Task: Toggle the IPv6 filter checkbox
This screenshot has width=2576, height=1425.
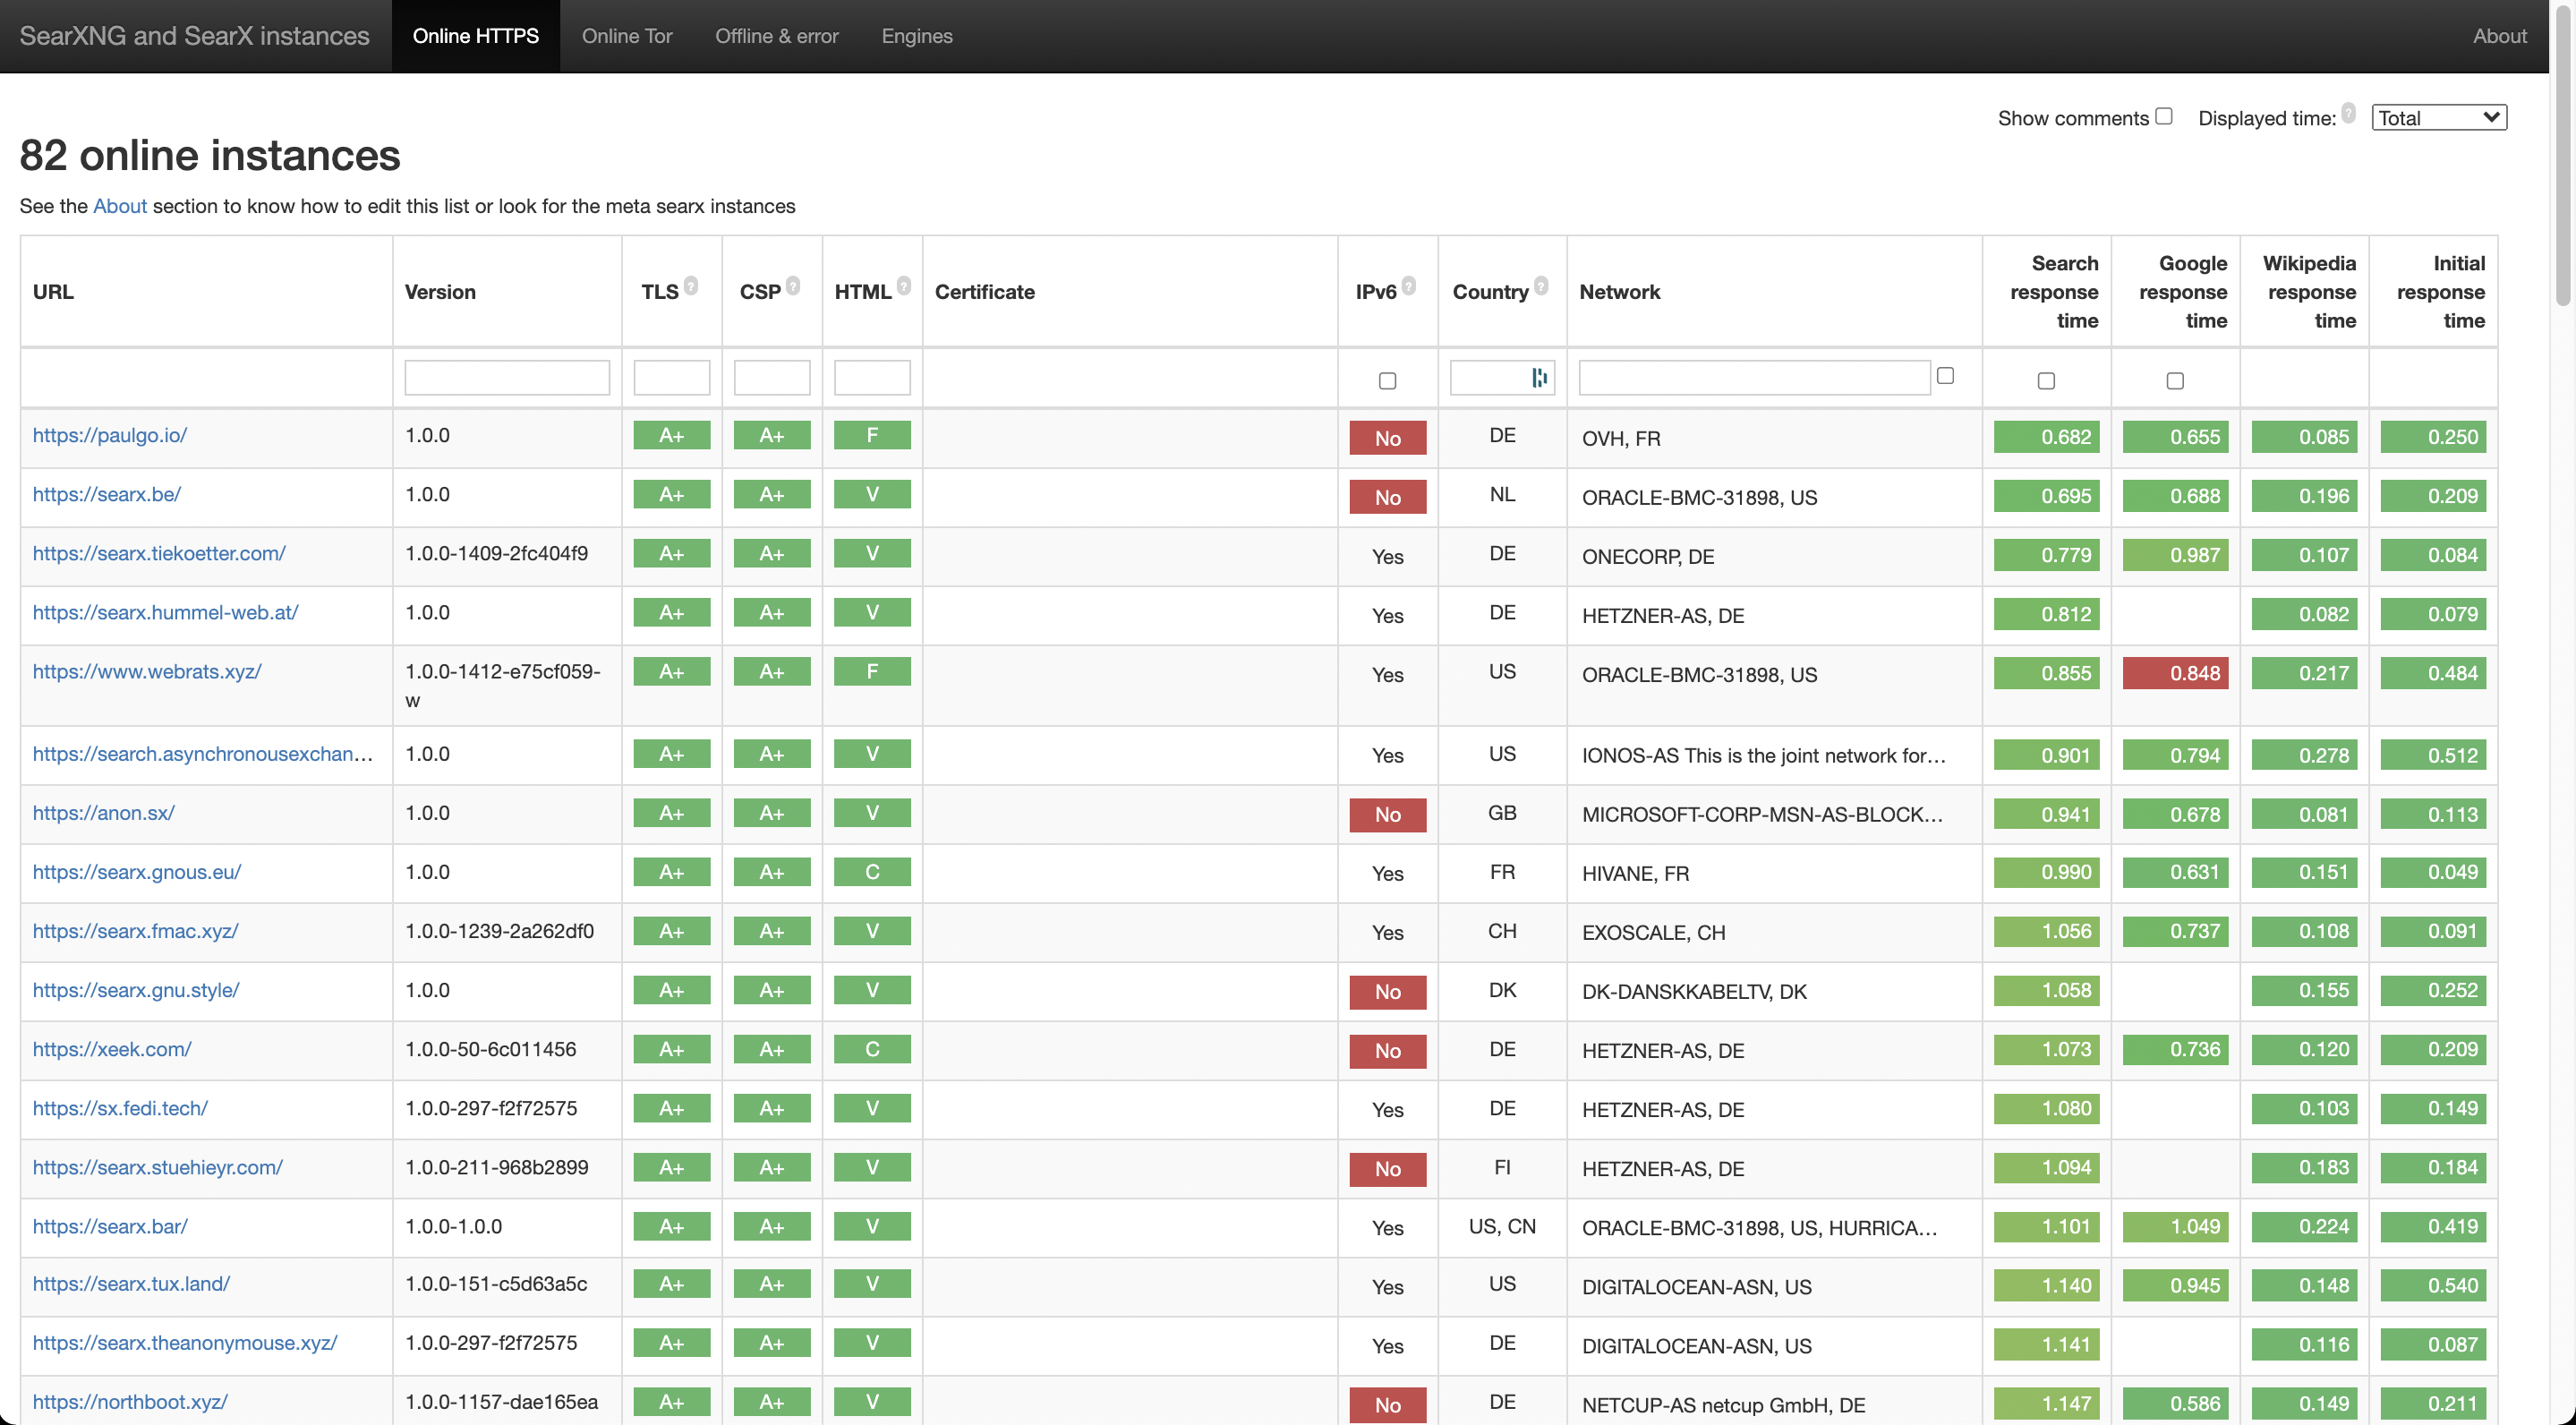Action: coord(1387,380)
